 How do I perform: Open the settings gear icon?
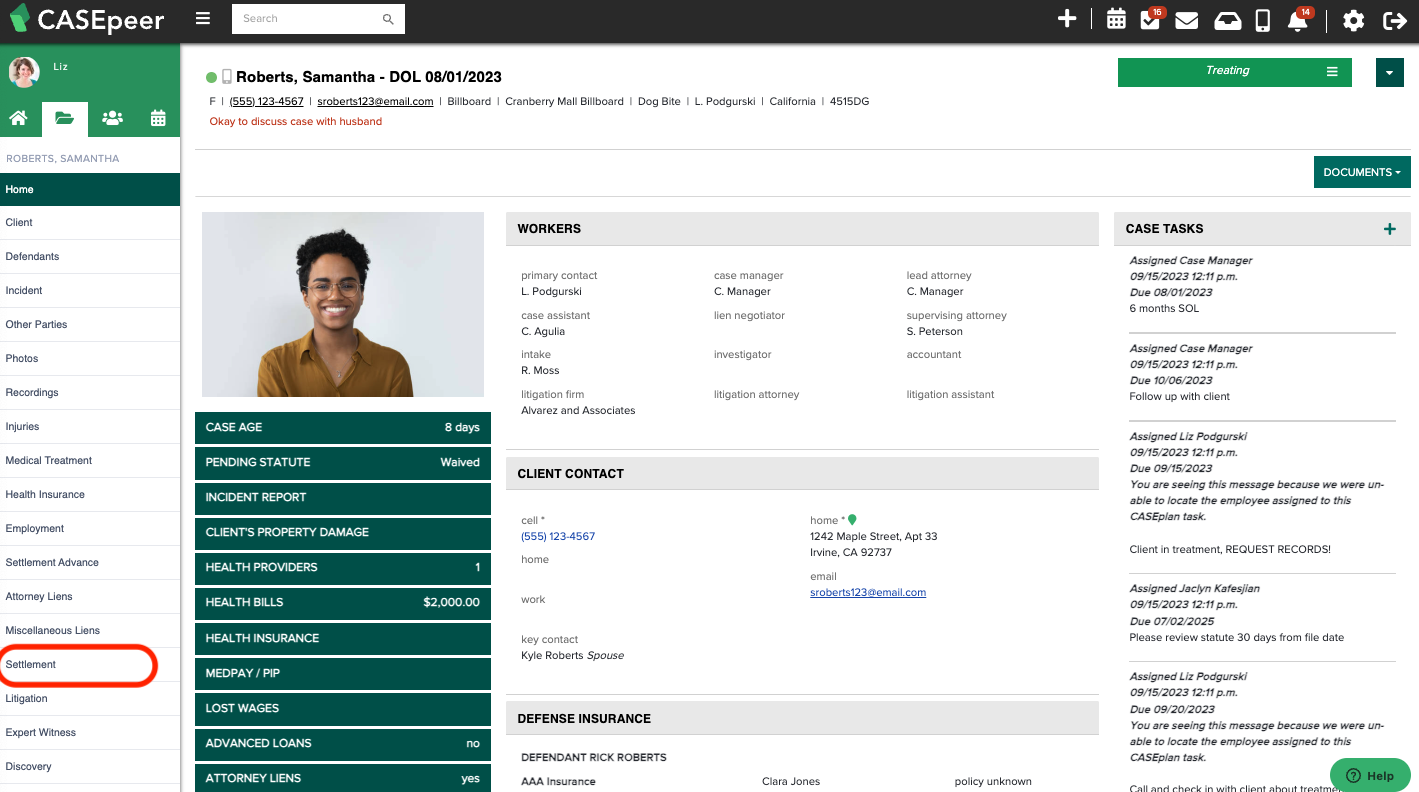[x=1353, y=20]
